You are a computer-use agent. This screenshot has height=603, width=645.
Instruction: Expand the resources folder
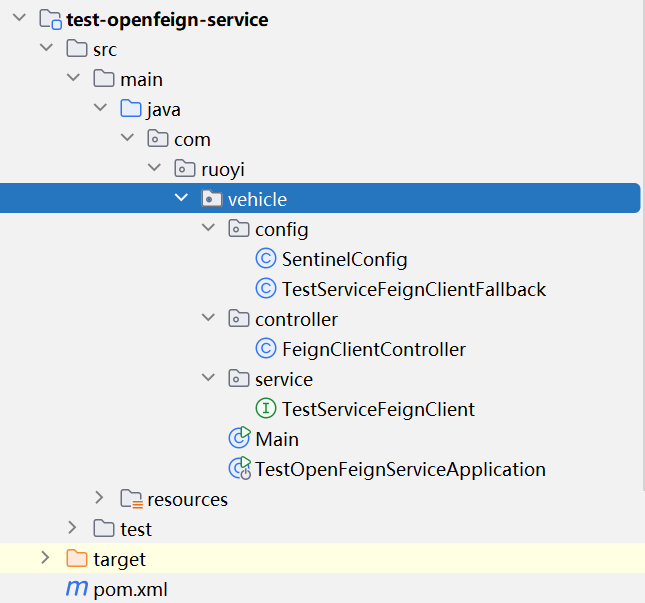[x=99, y=498]
